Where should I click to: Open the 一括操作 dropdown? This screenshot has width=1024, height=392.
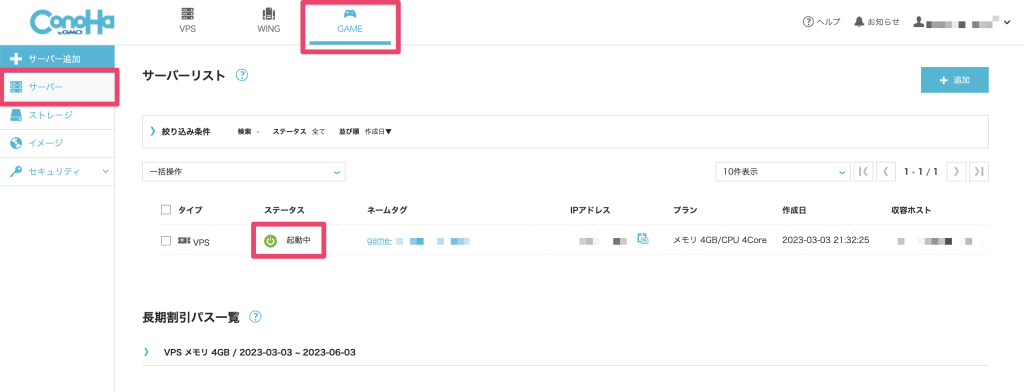pyautogui.click(x=244, y=172)
